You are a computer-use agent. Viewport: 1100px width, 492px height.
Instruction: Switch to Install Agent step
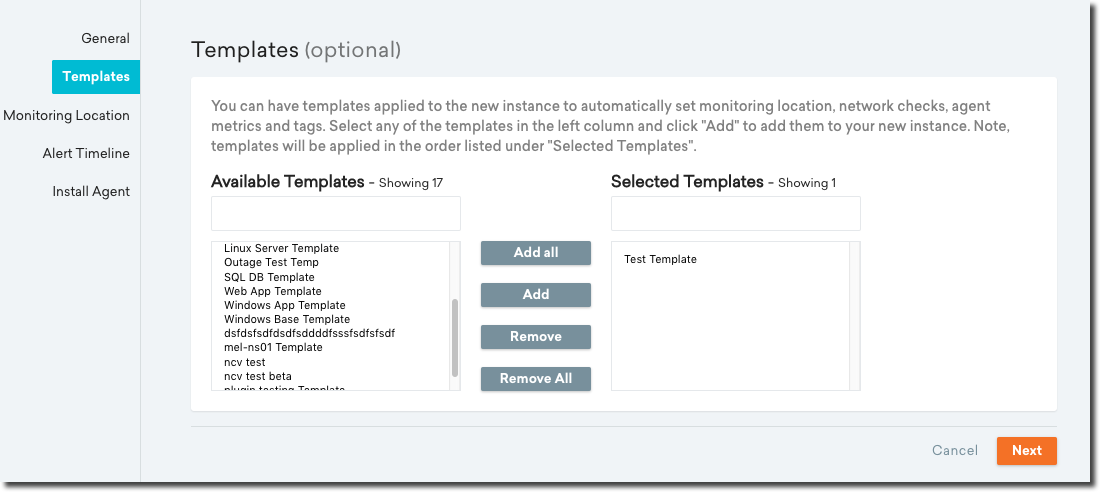click(x=91, y=191)
